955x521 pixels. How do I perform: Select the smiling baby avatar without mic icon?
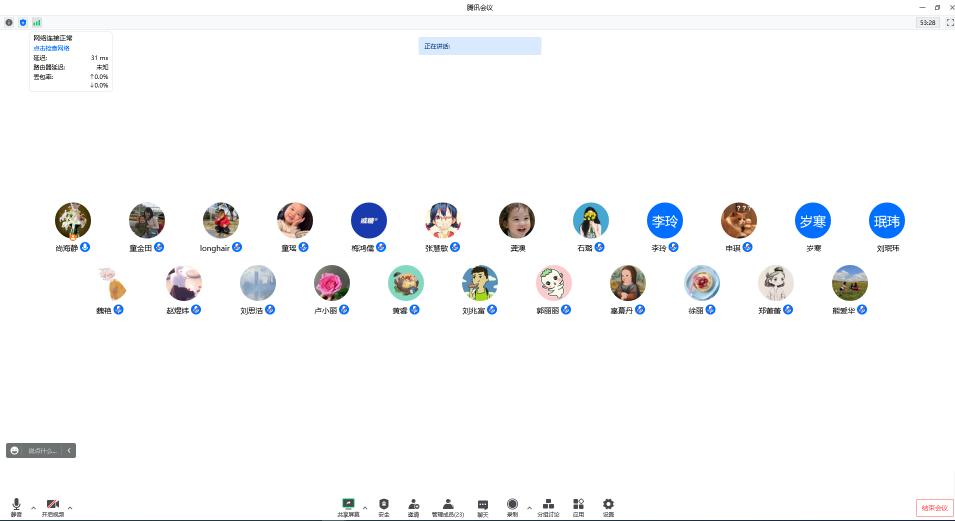tap(517, 221)
